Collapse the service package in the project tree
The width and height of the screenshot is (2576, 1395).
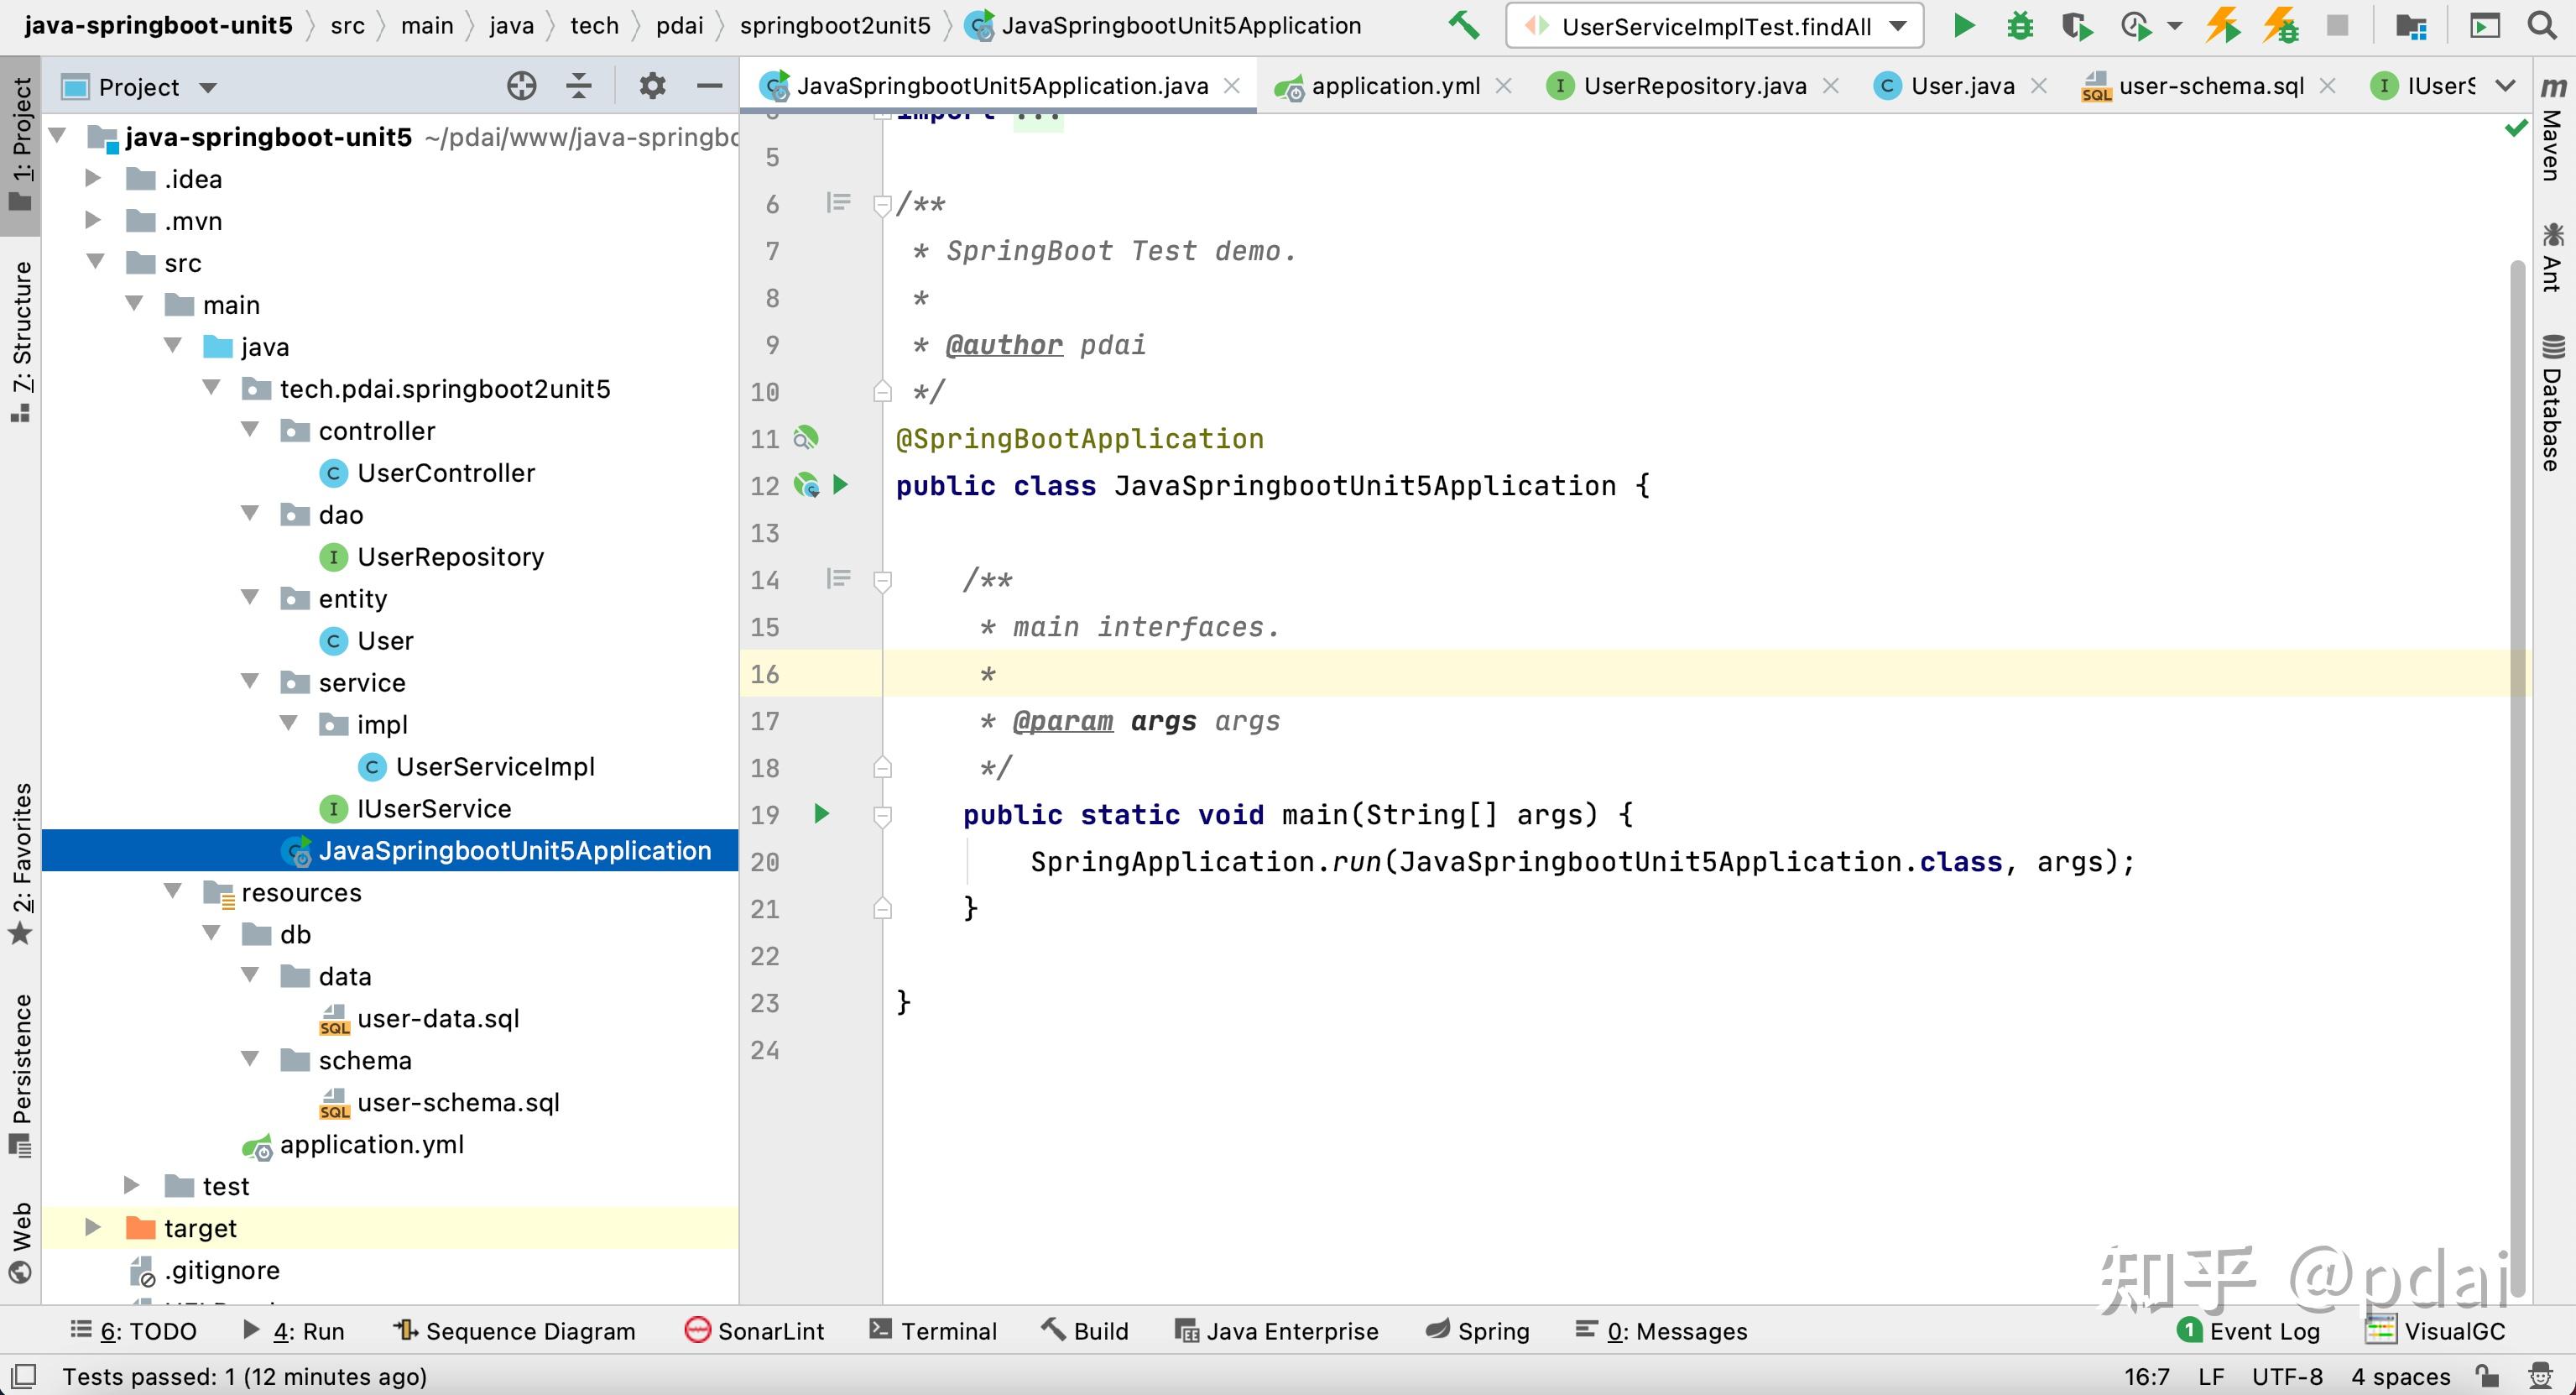pyautogui.click(x=250, y=681)
